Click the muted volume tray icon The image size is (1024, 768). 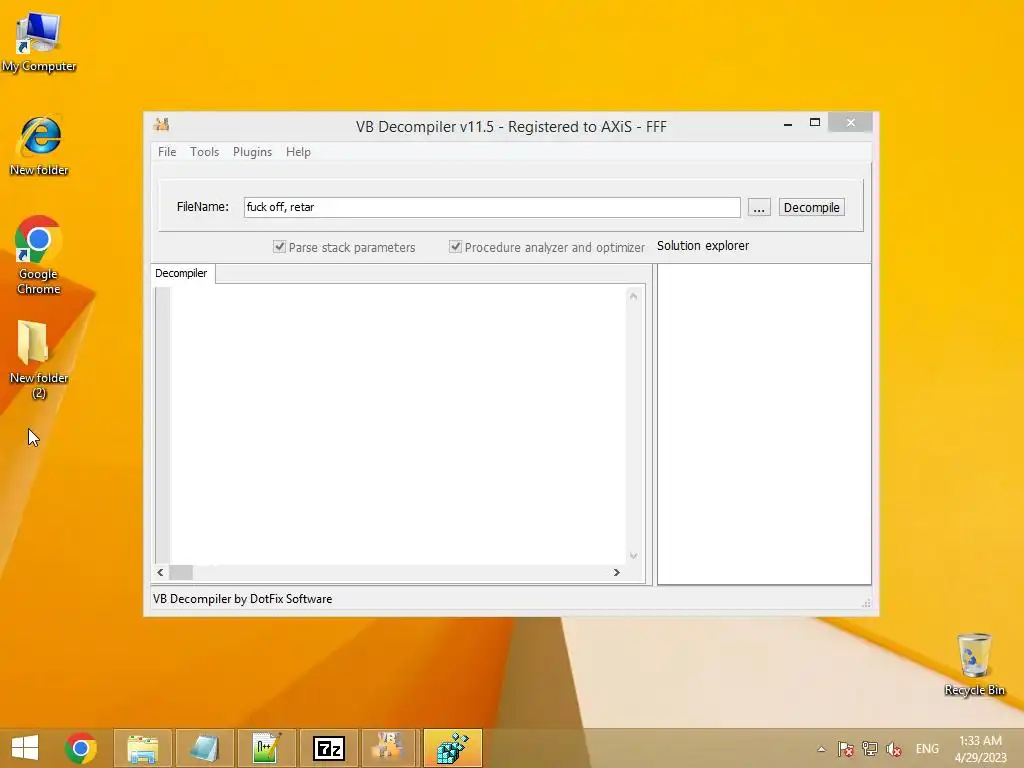(x=894, y=749)
